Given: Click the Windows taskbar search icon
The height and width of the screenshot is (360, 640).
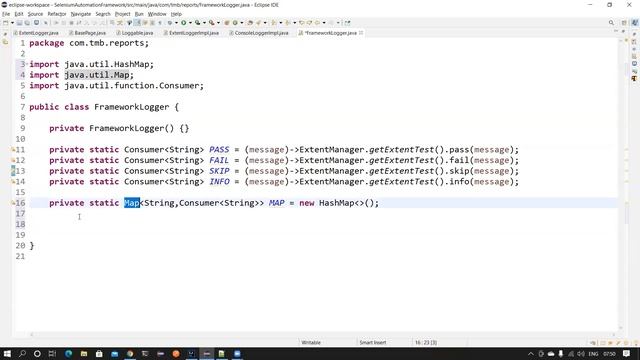Looking at the screenshot, I should (22, 353).
